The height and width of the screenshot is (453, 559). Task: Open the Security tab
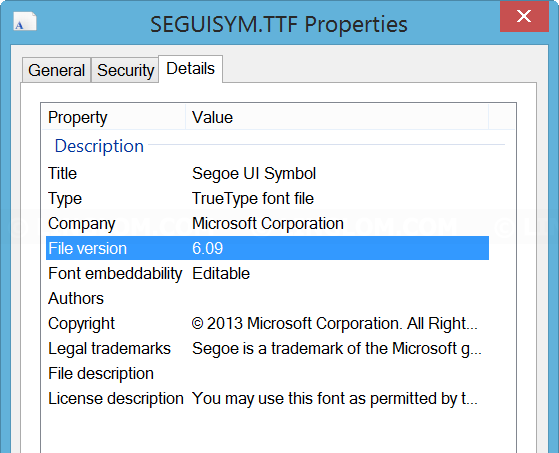pos(125,70)
